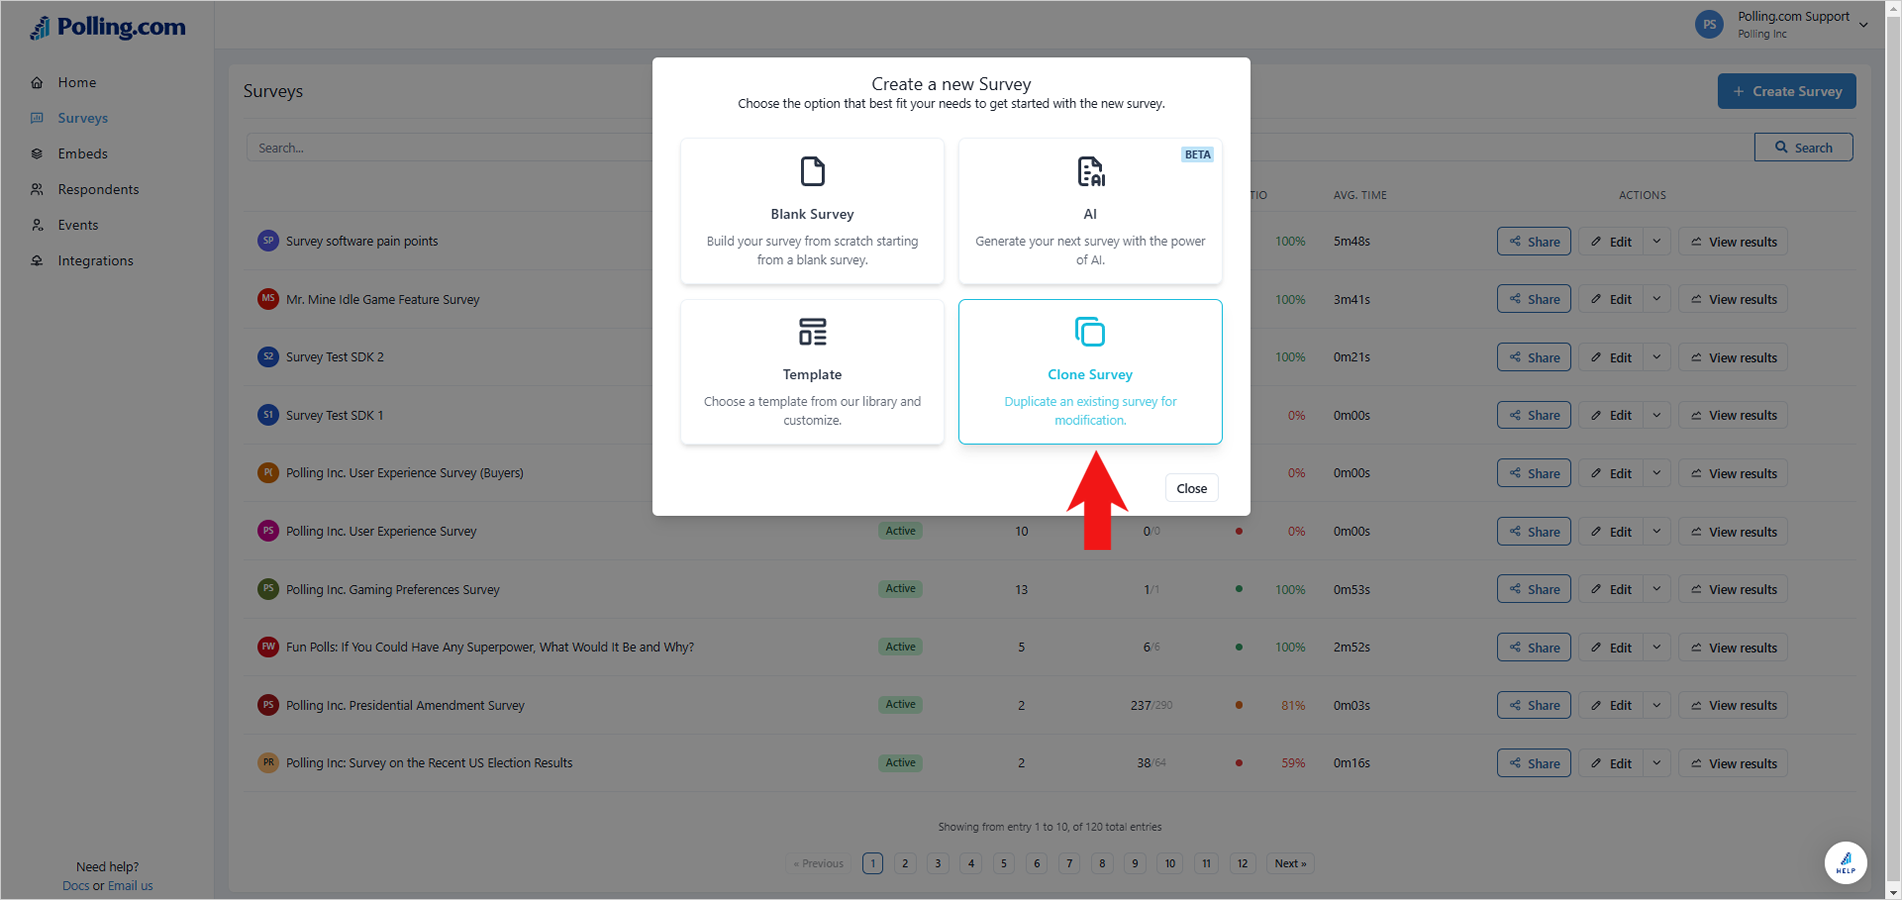Open the Respondents section
The height and width of the screenshot is (900, 1902).
tap(98, 189)
